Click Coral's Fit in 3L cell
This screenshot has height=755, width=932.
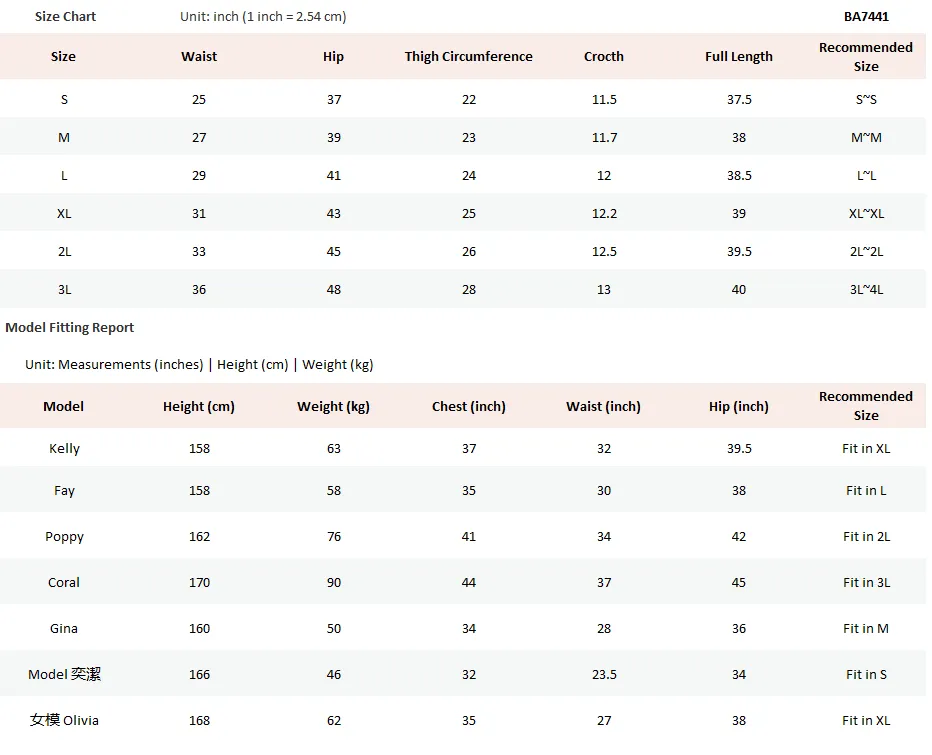pyautogui.click(x=866, y=583)
